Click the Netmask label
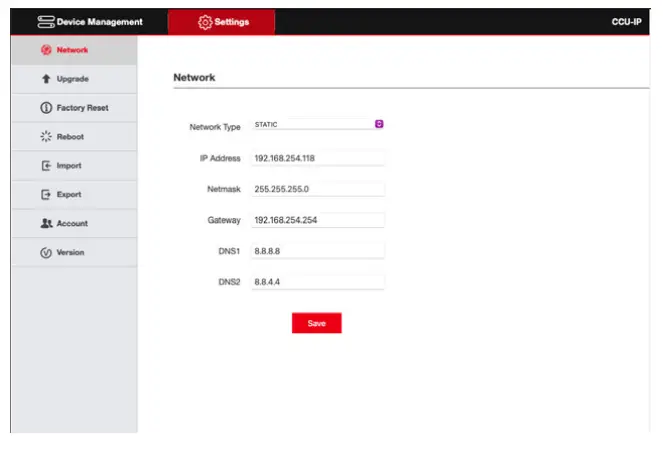Viewport: 663px width, 453px height. [x=224, y=189]
